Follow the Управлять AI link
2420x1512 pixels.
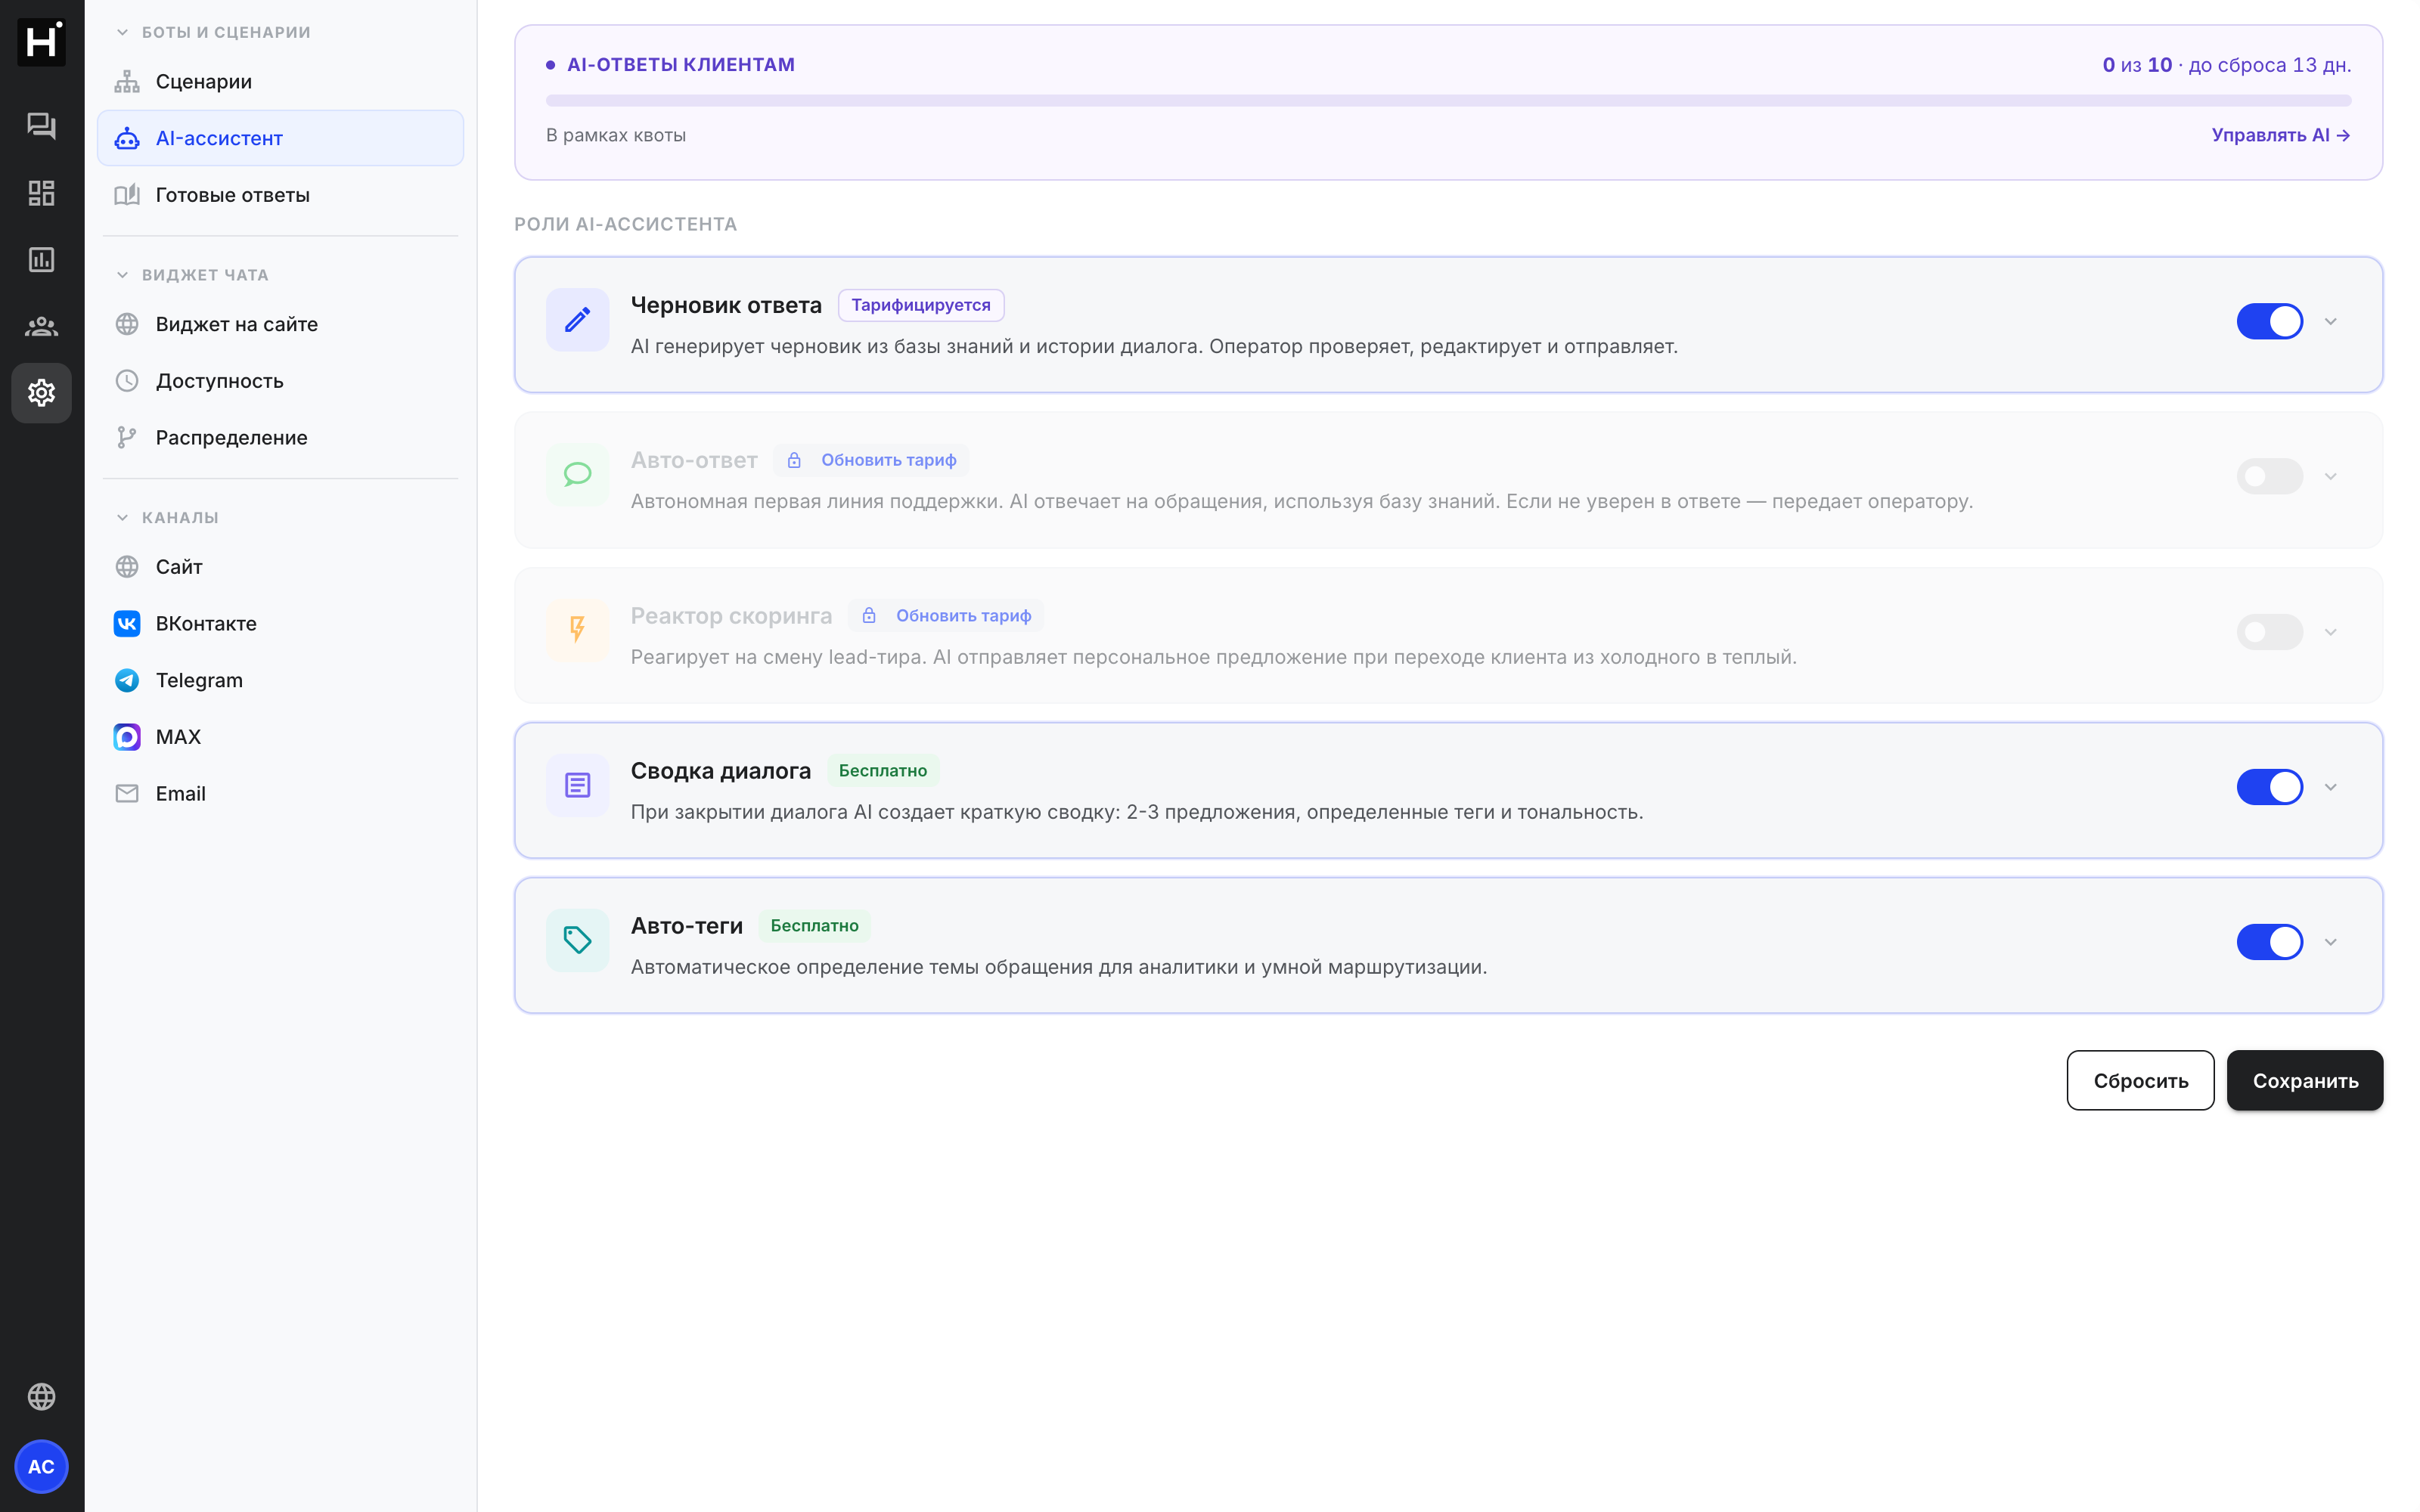click(x=2280, y=135)
